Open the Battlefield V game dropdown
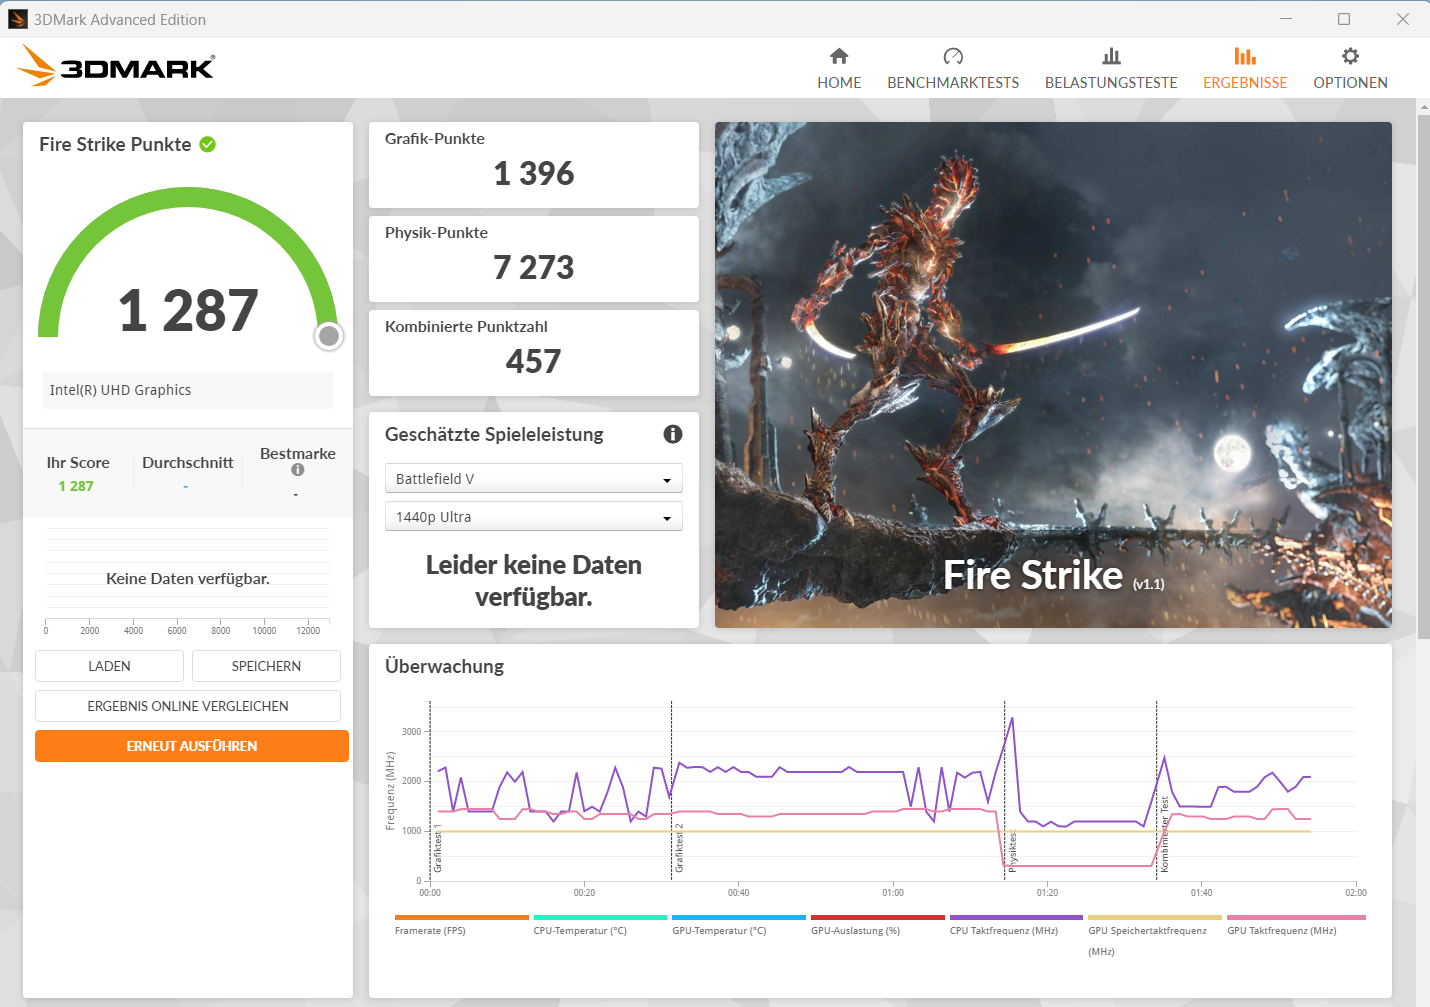 [533, 479]
